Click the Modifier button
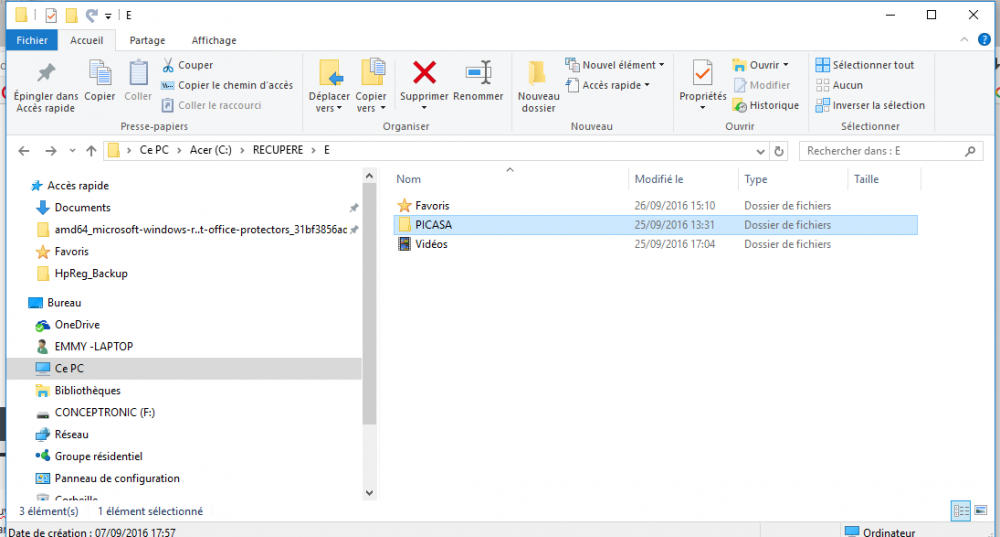Viewport: 1000px width, 537px height. pyautogui.click(x=761, y=85)
